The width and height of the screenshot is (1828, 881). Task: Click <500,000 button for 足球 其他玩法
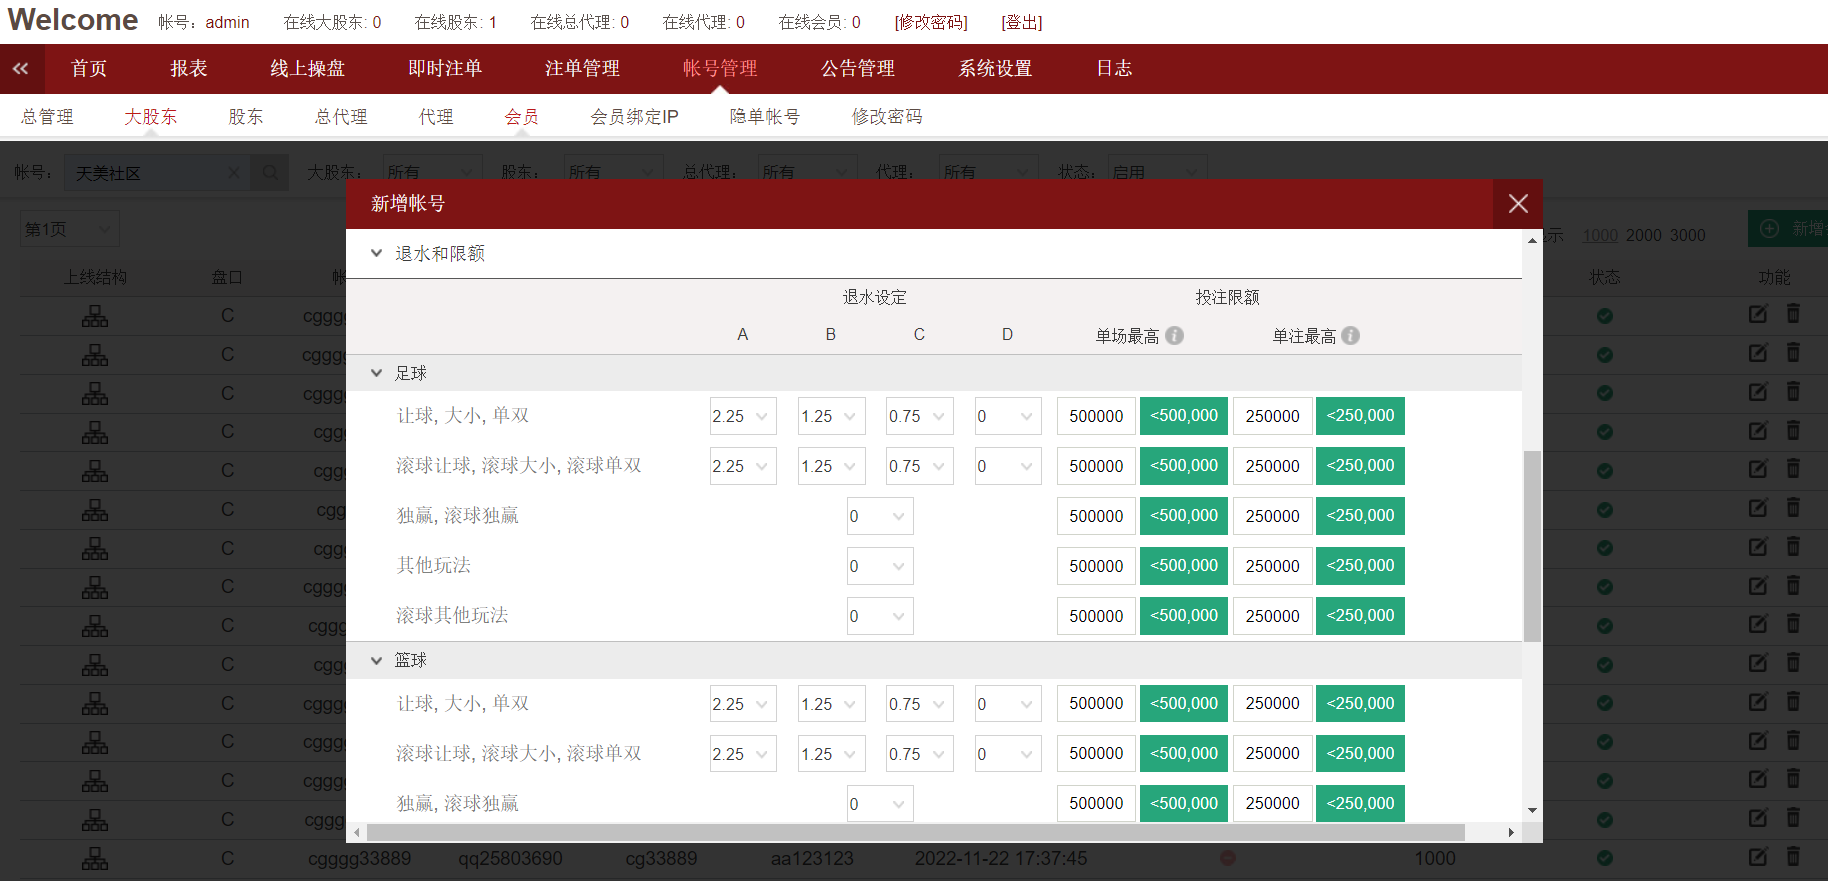[1183, 566]
